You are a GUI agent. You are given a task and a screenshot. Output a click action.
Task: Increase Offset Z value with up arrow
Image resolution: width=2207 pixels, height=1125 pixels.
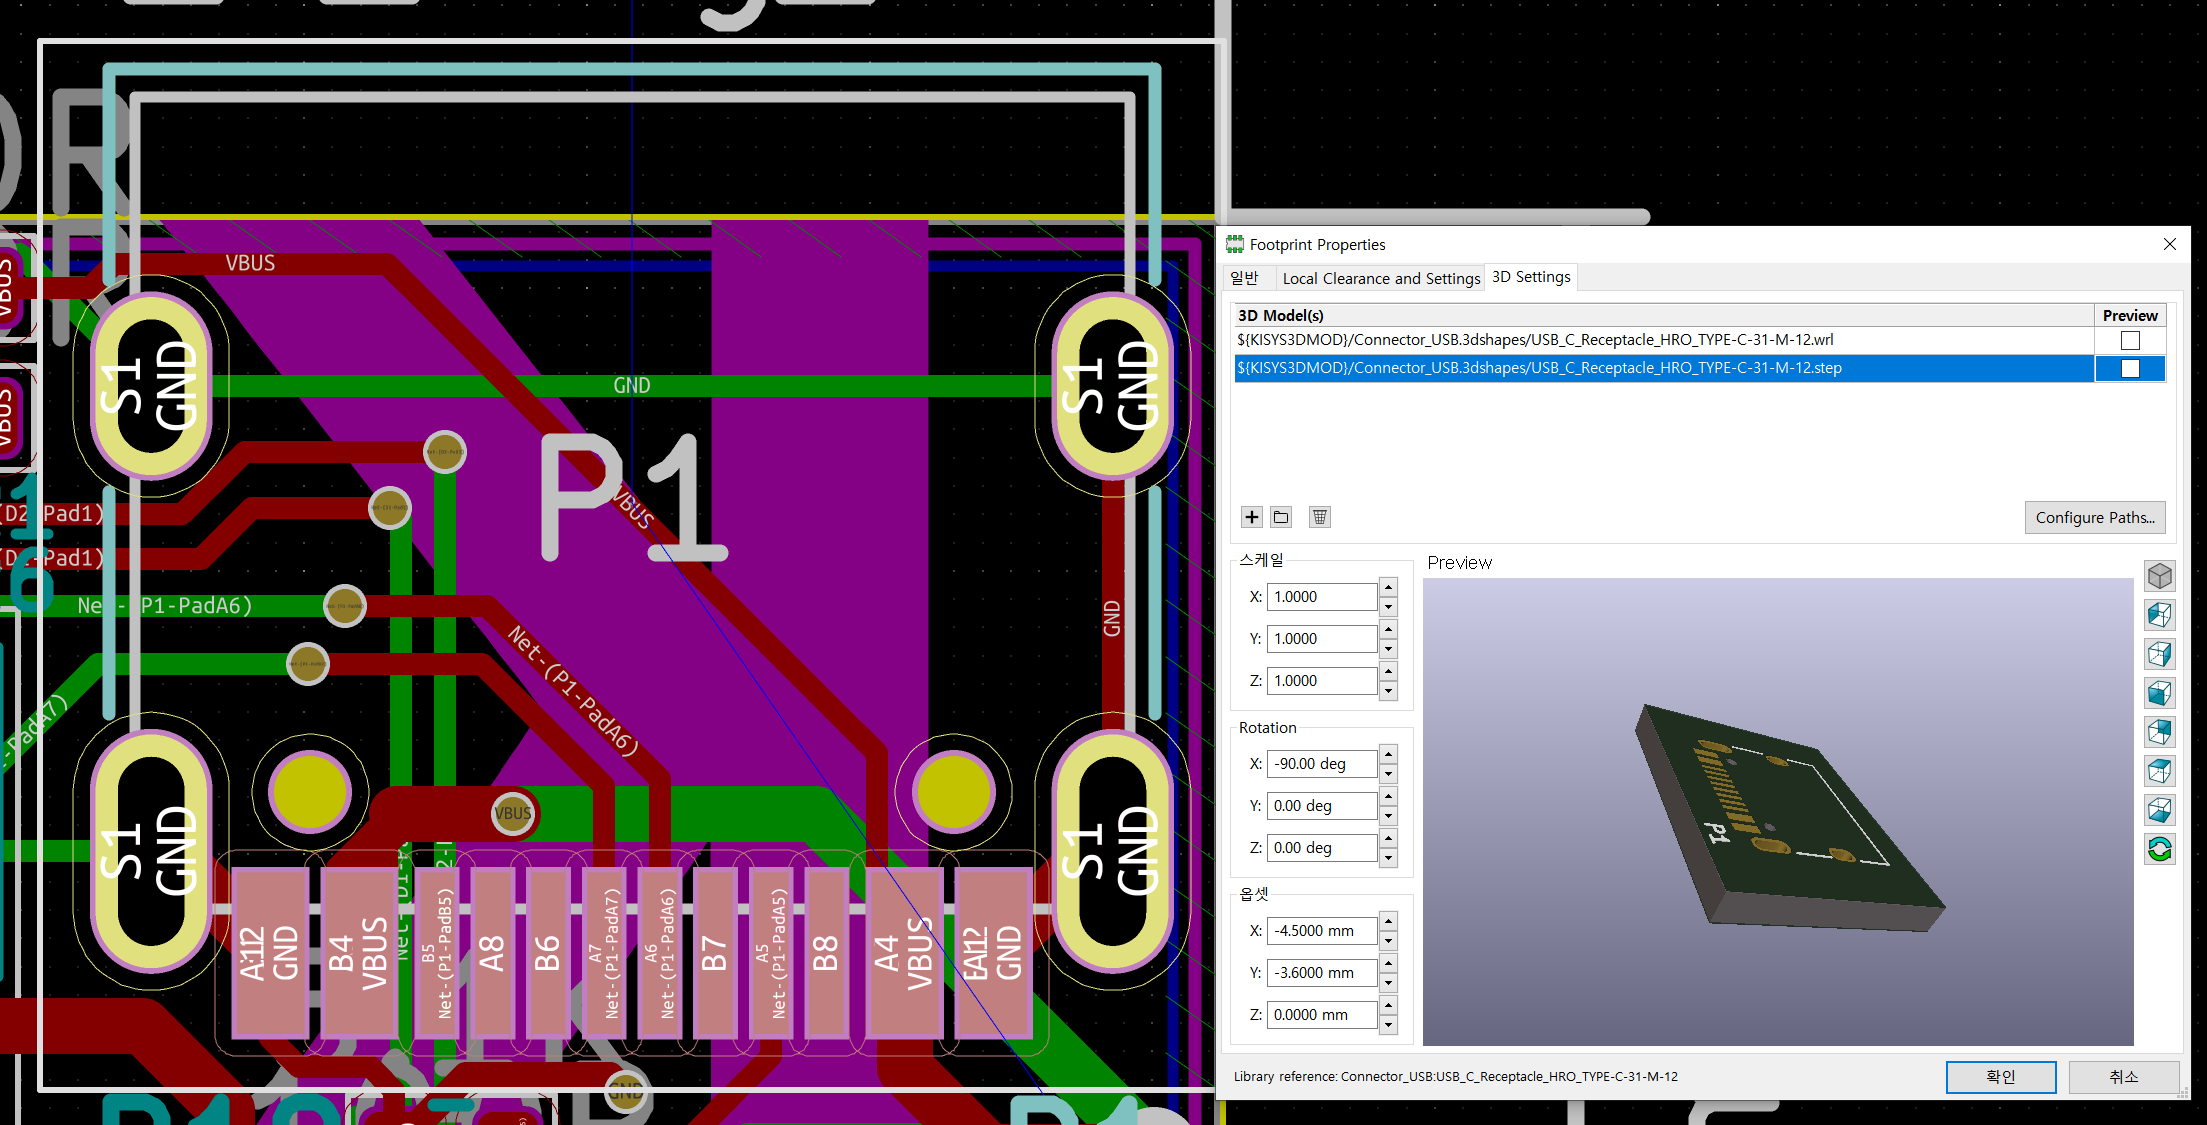pos(1388,1005)
